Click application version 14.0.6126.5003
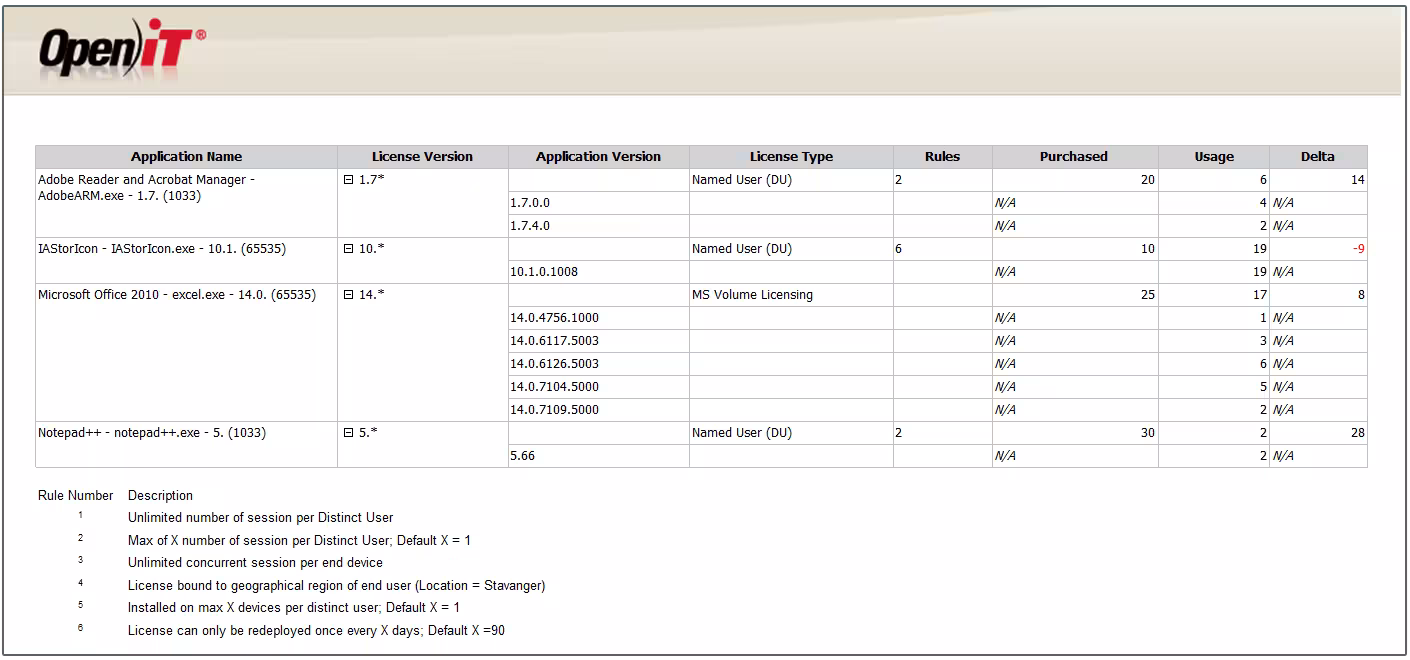Image resolution: width=1410 pixels, height=660 pixels. 554,364
